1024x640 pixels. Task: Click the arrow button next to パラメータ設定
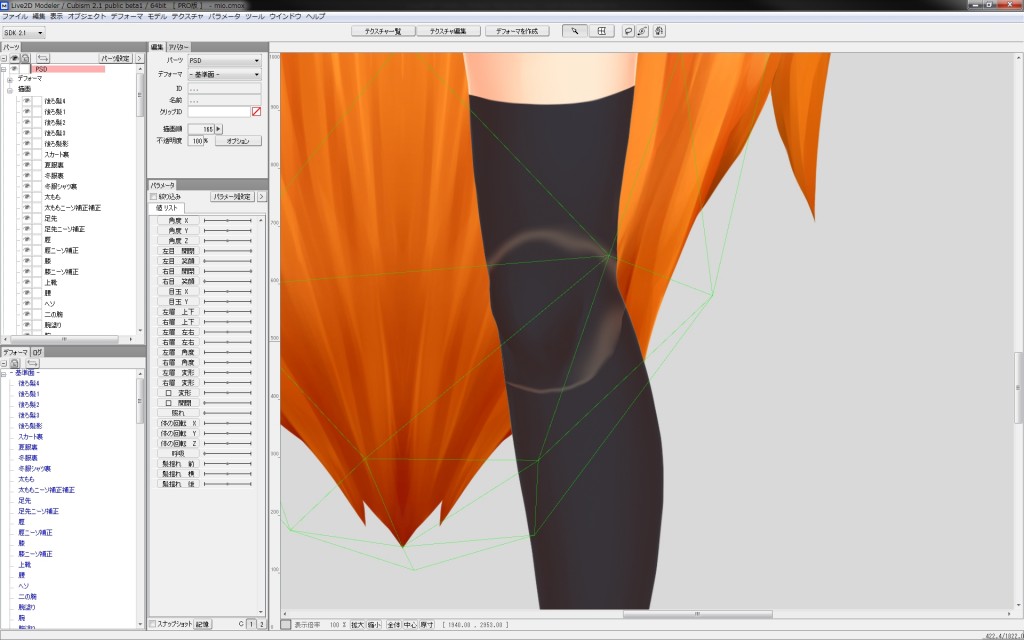(261, 197)
